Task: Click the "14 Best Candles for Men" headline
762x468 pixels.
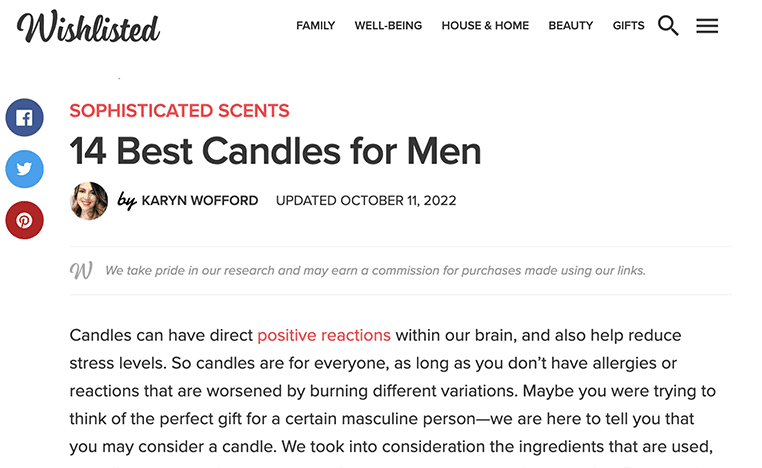Action: (275, 151)
